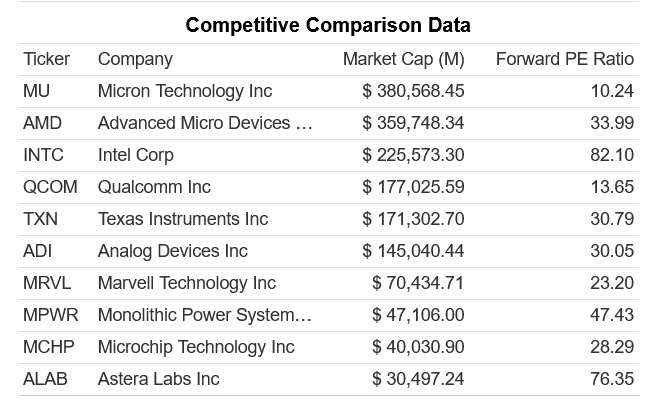The image size is (647, 401).
Task: Click the Ticker column header
Action: pyautogui.click(x=46, y=59)
